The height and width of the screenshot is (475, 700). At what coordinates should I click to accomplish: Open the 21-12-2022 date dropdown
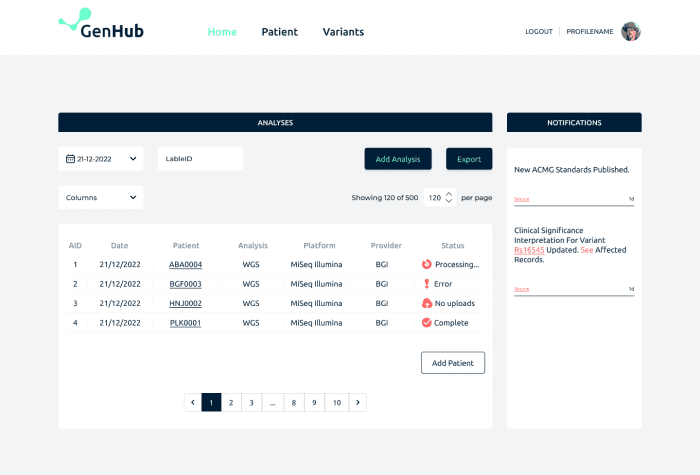pos(101,159)
